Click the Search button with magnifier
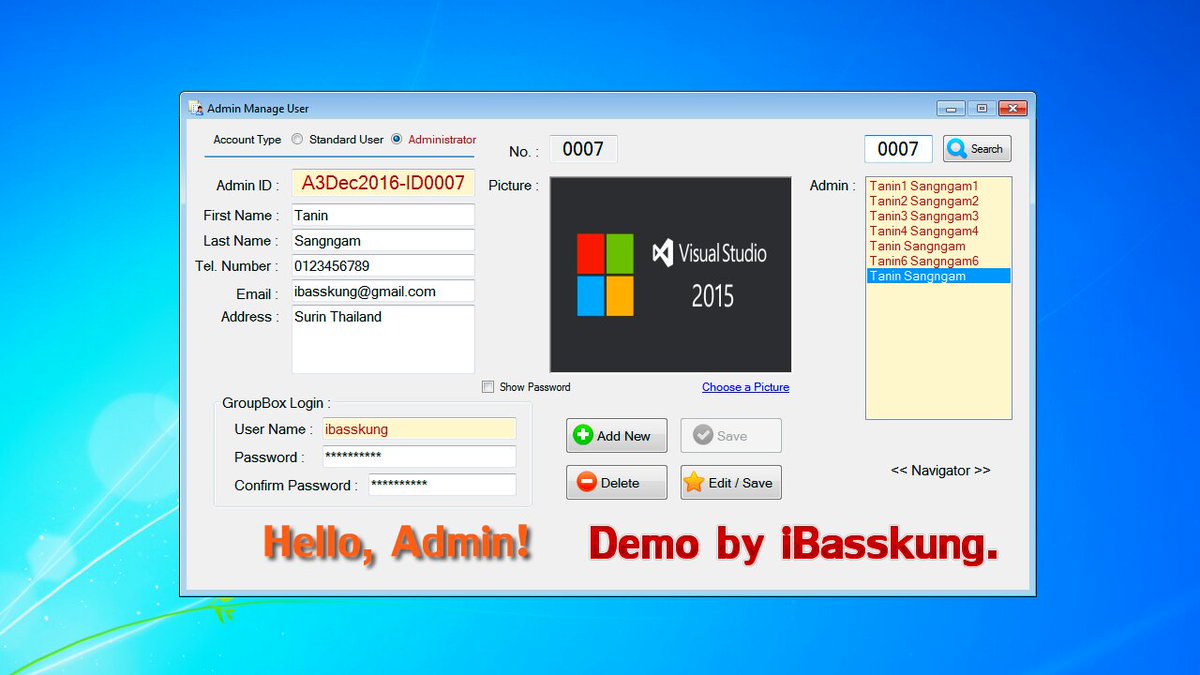1200x675 pixels. (x=977, y=149)
